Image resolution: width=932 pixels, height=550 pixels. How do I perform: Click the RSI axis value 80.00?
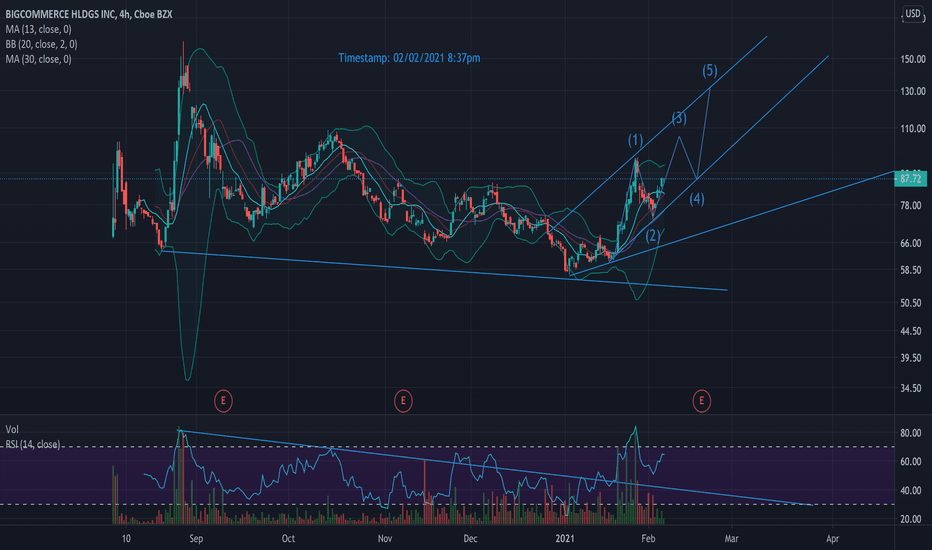pyautogui.click(x=911, y=433)
